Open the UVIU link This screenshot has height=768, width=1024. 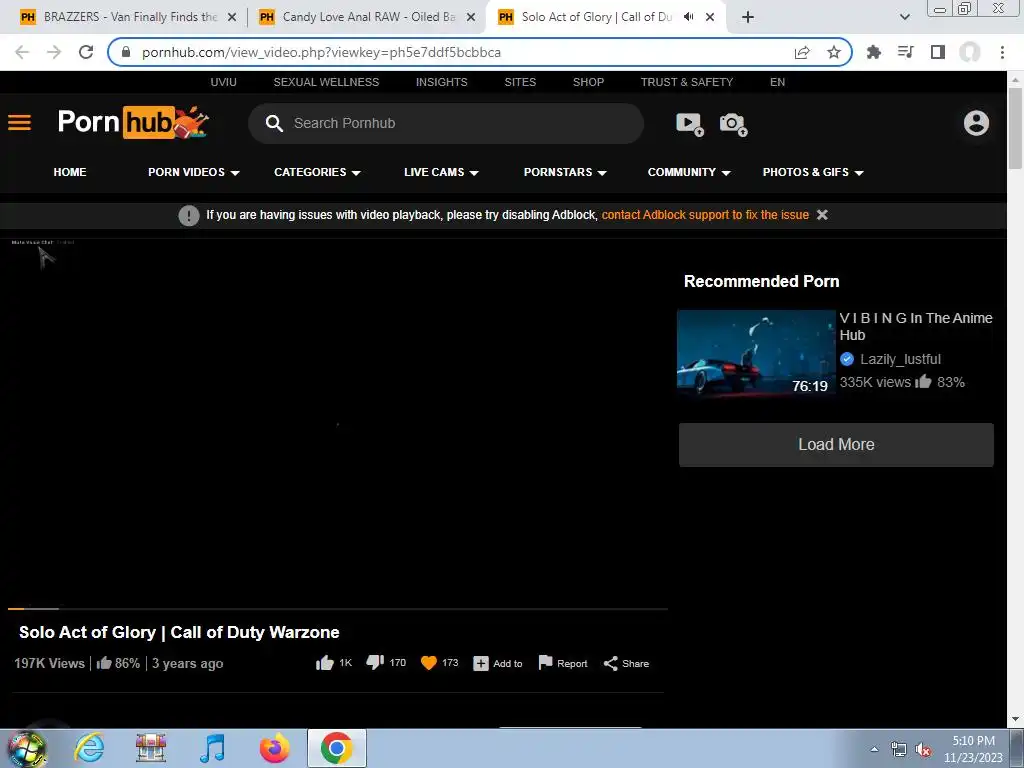point(223,82)
